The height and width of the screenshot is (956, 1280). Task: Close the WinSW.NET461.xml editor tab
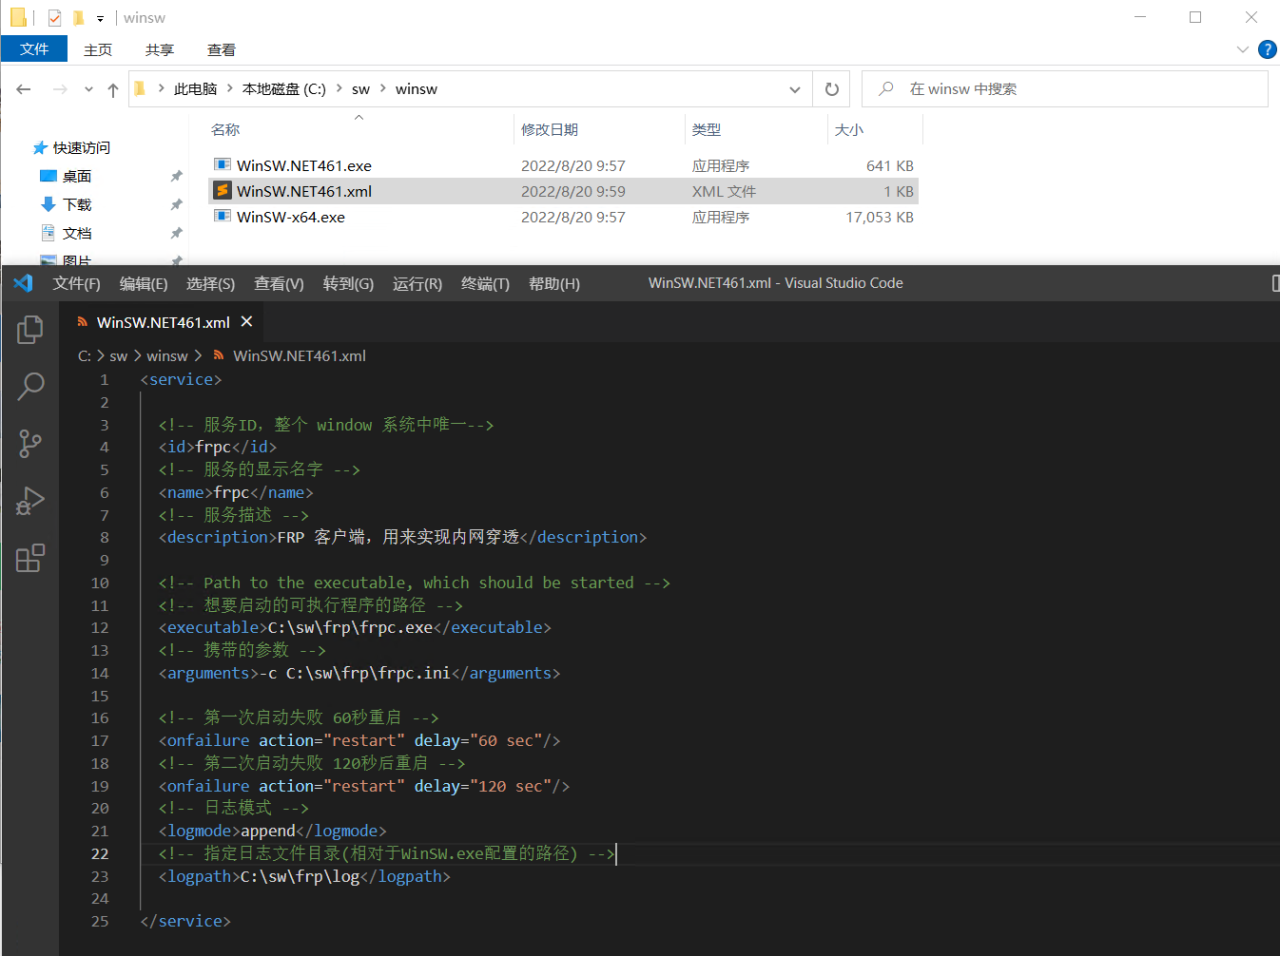(x=247, y=321)
